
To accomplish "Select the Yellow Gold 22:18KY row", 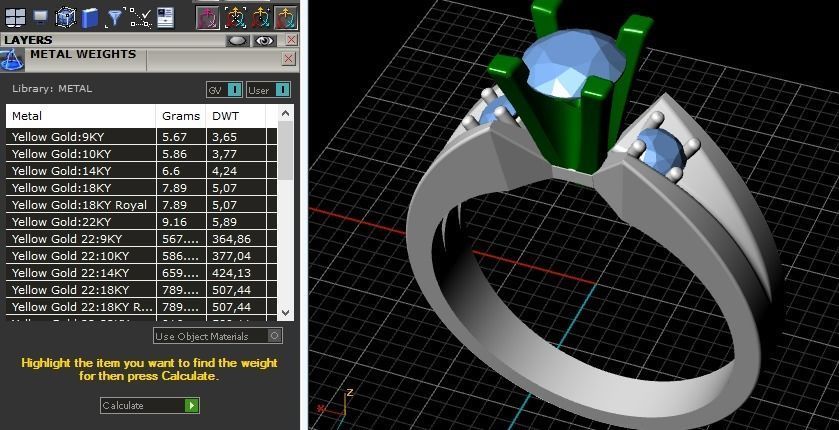I will [141, 290].
